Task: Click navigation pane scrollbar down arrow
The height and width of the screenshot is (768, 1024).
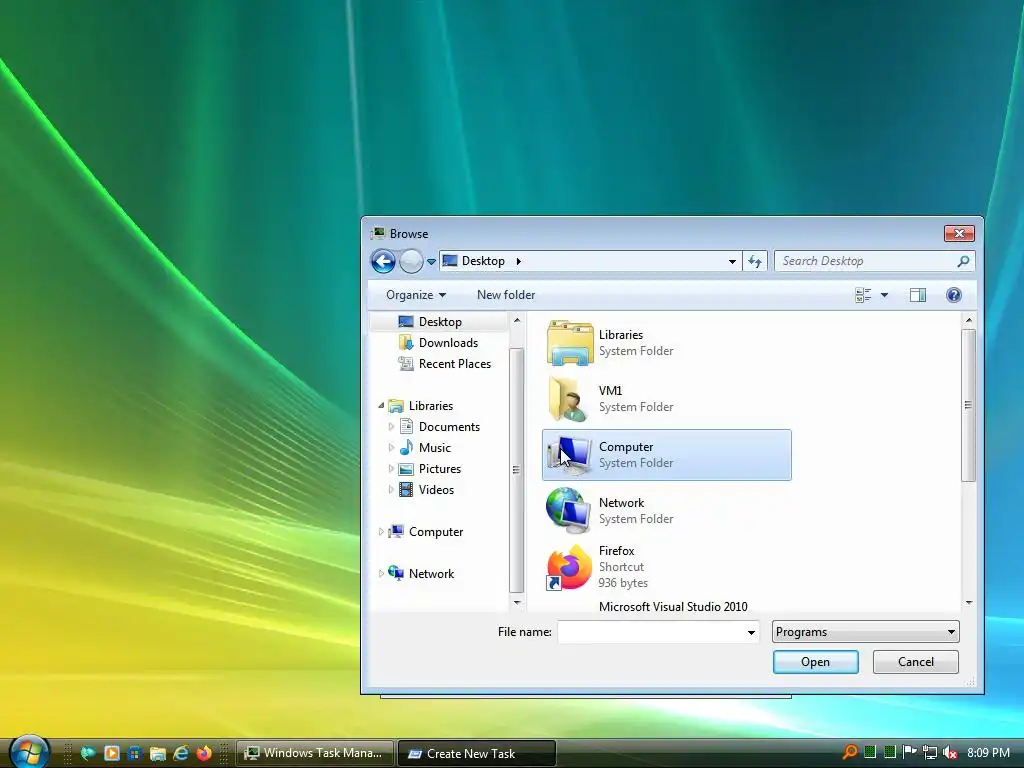Action: [x=517, y=602]
